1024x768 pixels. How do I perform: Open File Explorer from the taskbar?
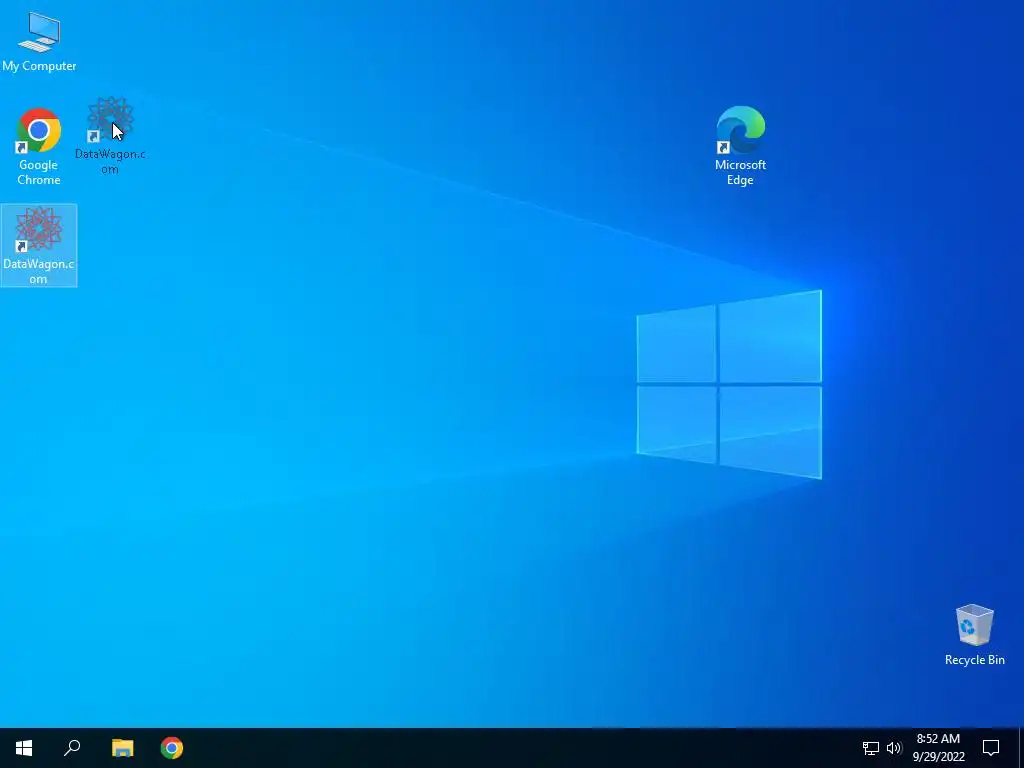122,748
